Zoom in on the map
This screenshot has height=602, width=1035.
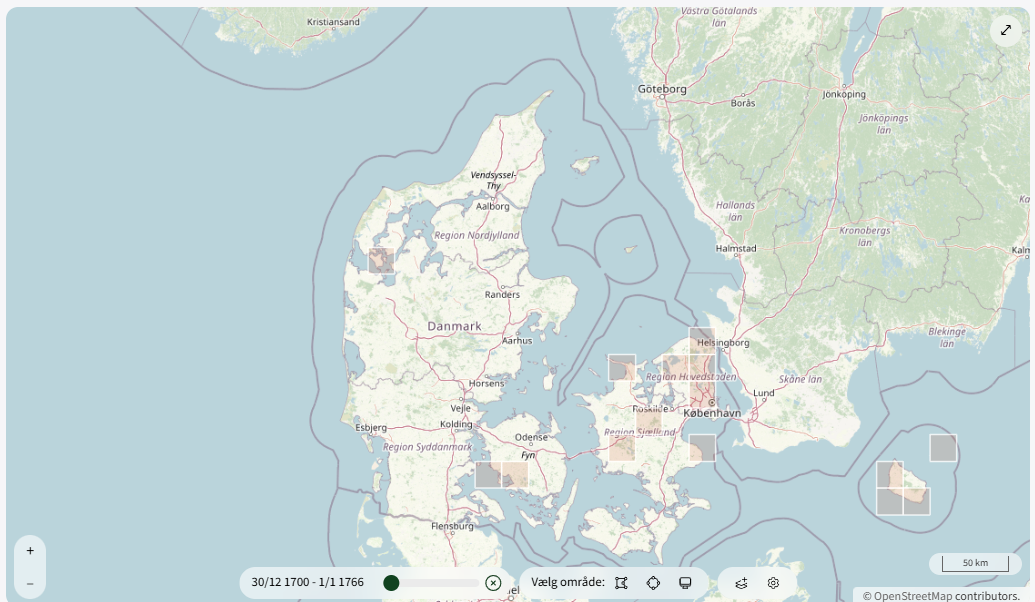coord(30,550)
